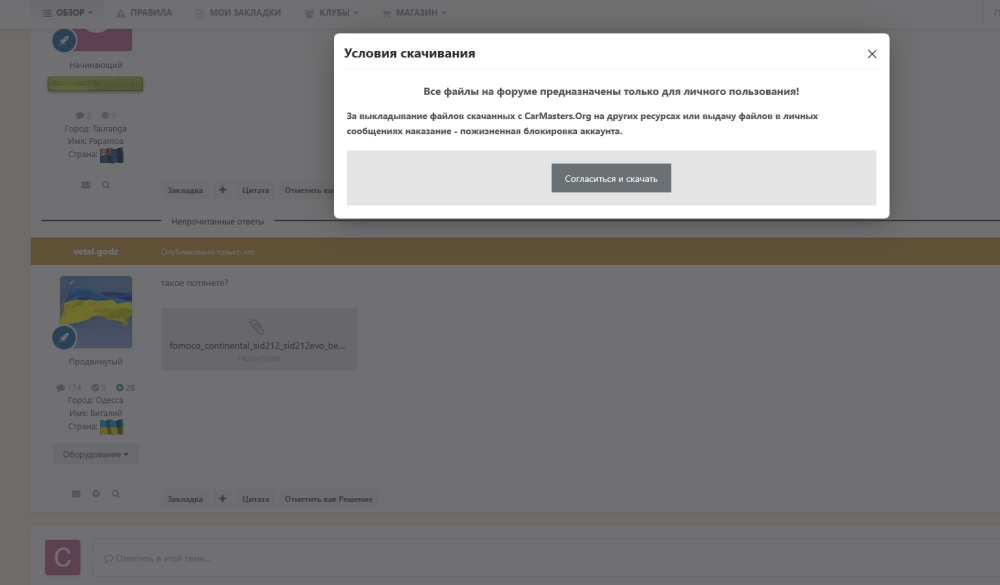Click the paperclip icon on the attachment
This screenshot has width=1000, height=585.
[256, 327]
